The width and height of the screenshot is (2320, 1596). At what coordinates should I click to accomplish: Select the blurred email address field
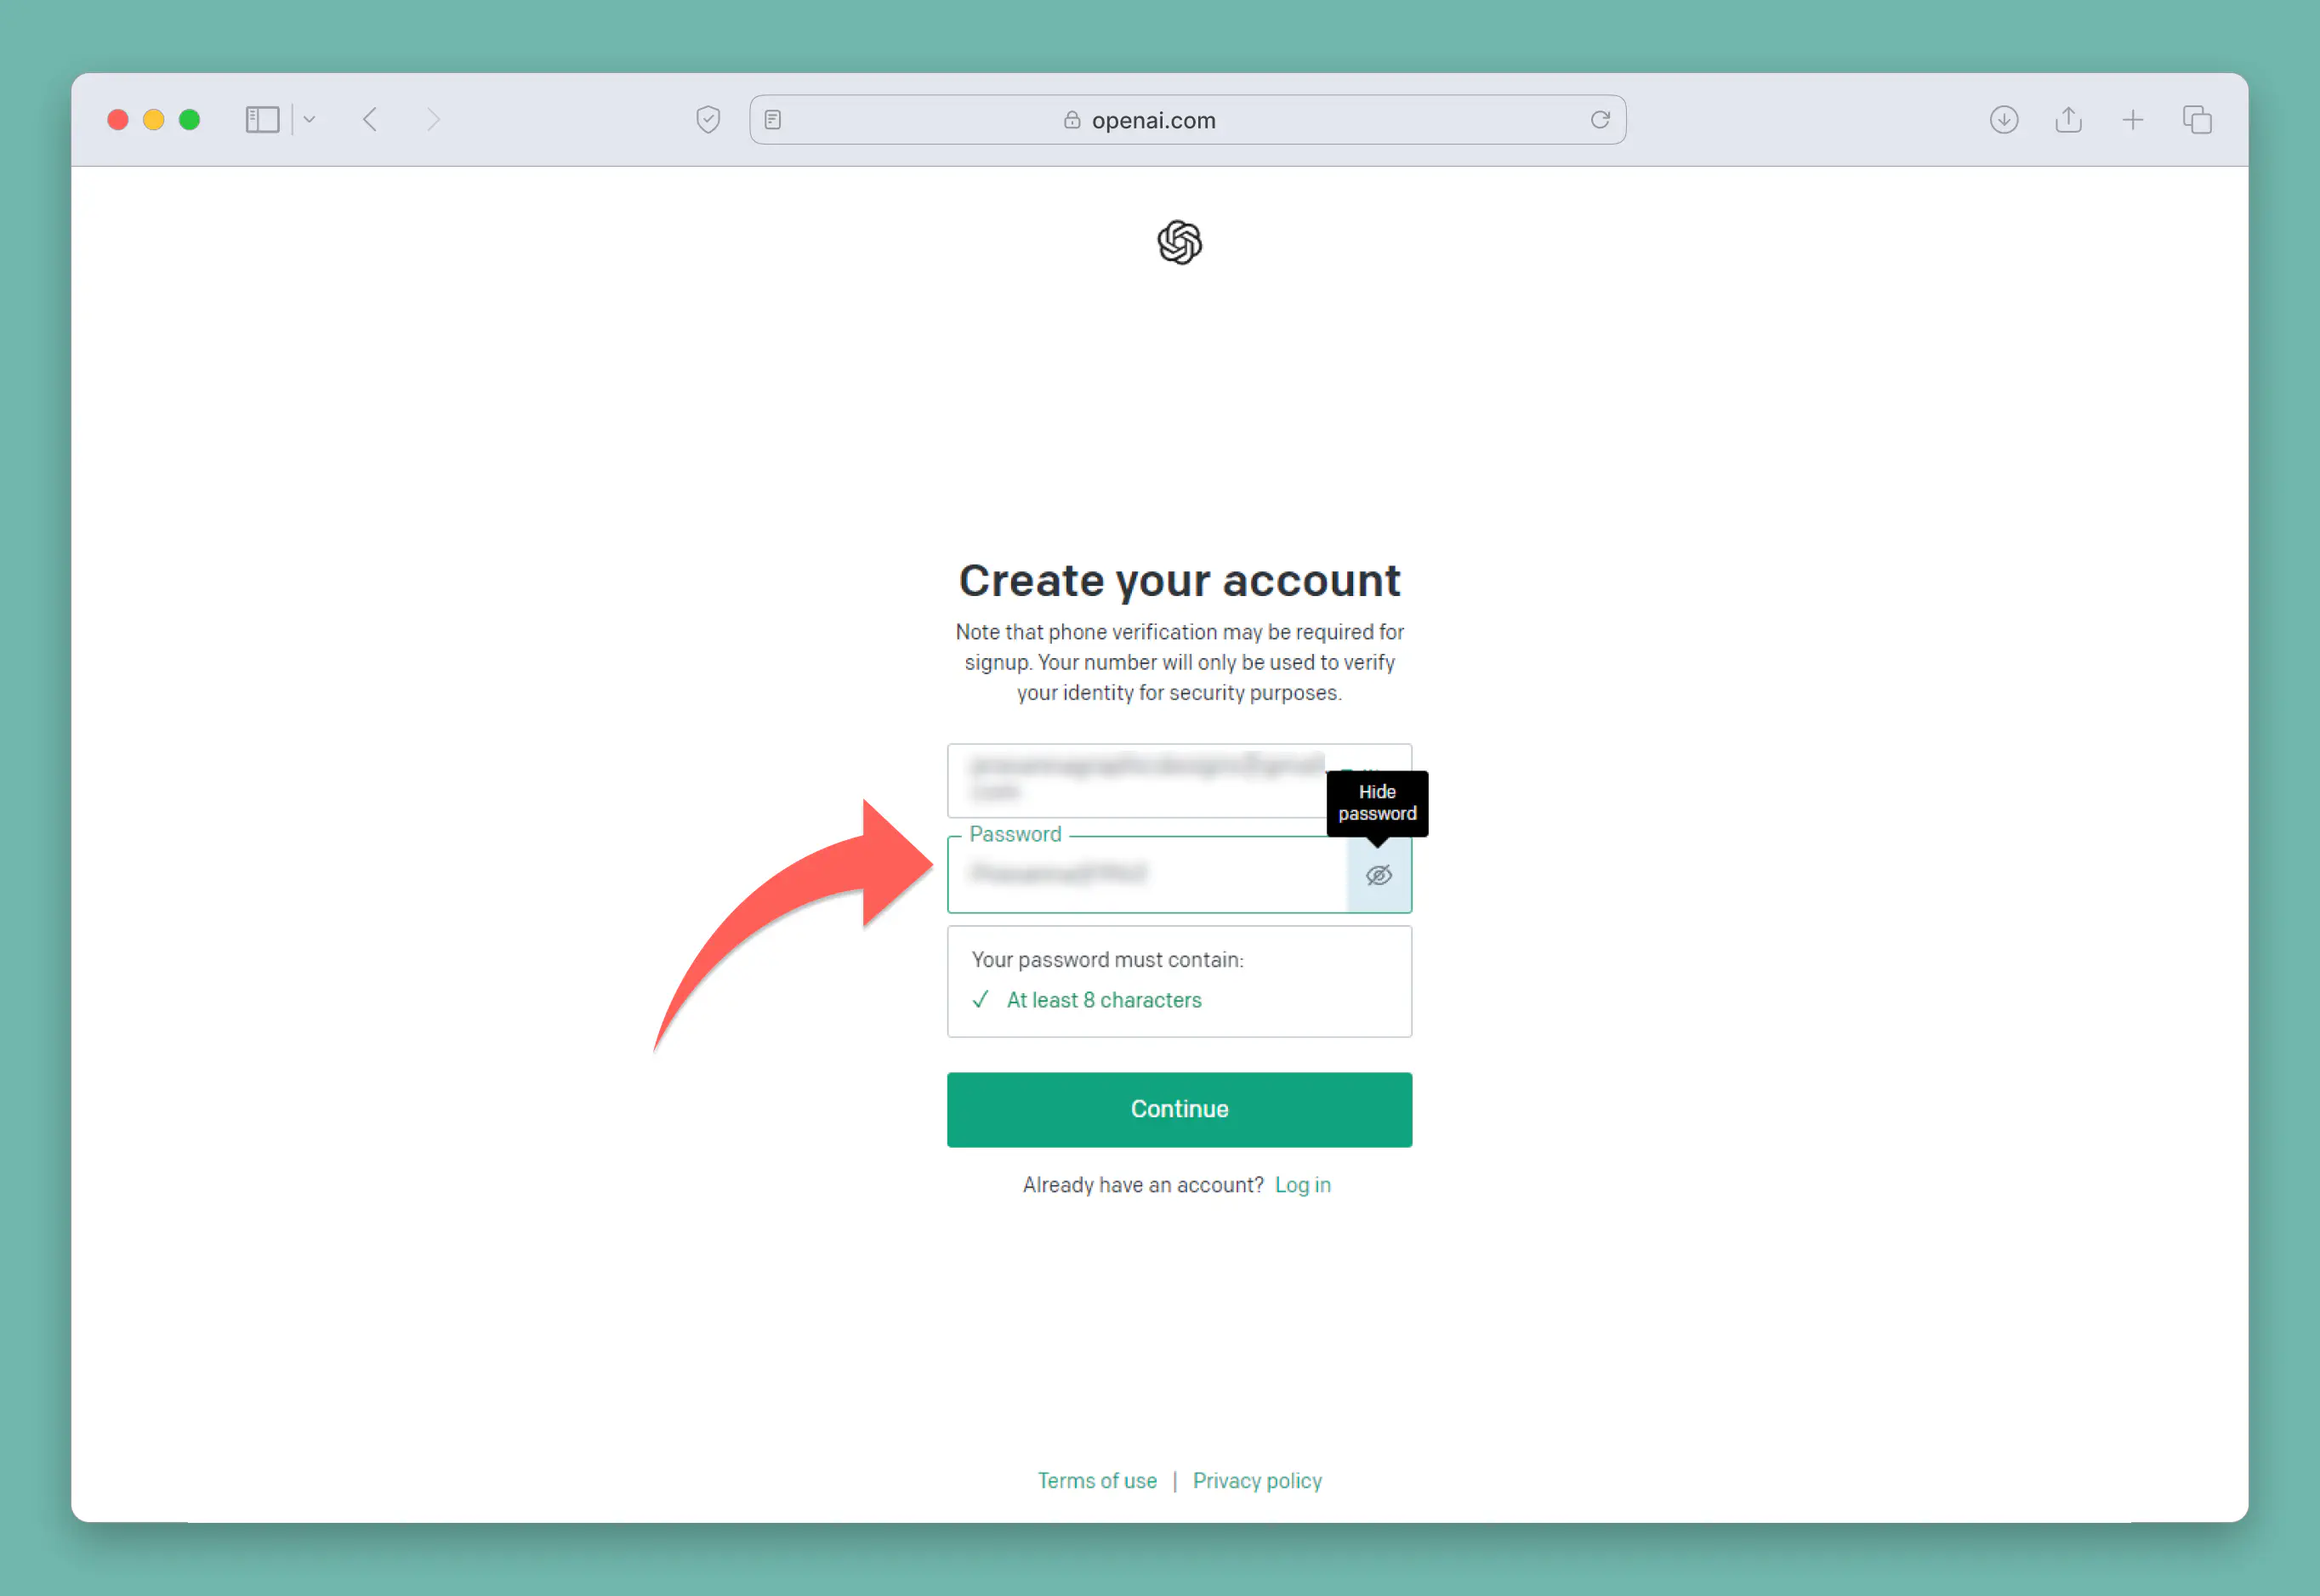pyautogui.click(x=1137, y=780)
